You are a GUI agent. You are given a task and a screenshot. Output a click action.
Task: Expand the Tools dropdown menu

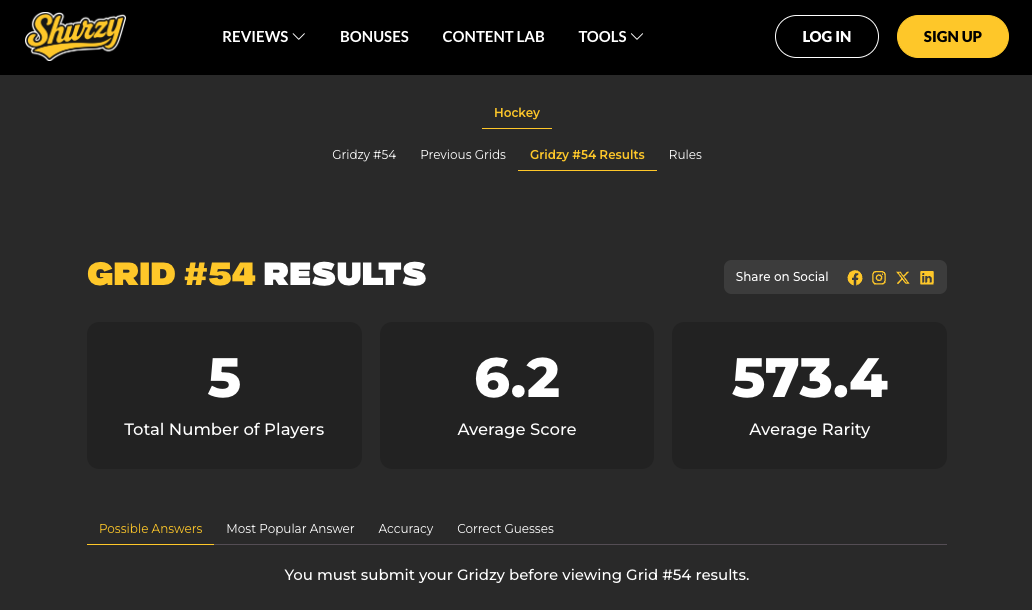pos(610,37)
